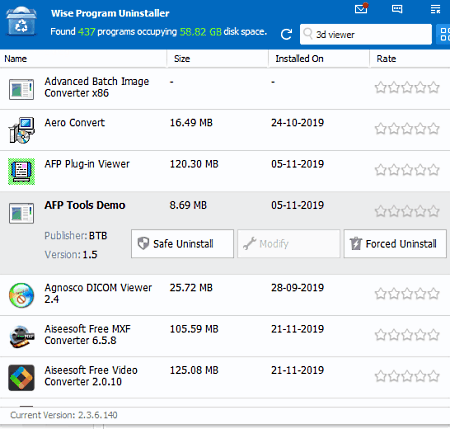Open the feedback chat icon

click(x=397, y=9)
